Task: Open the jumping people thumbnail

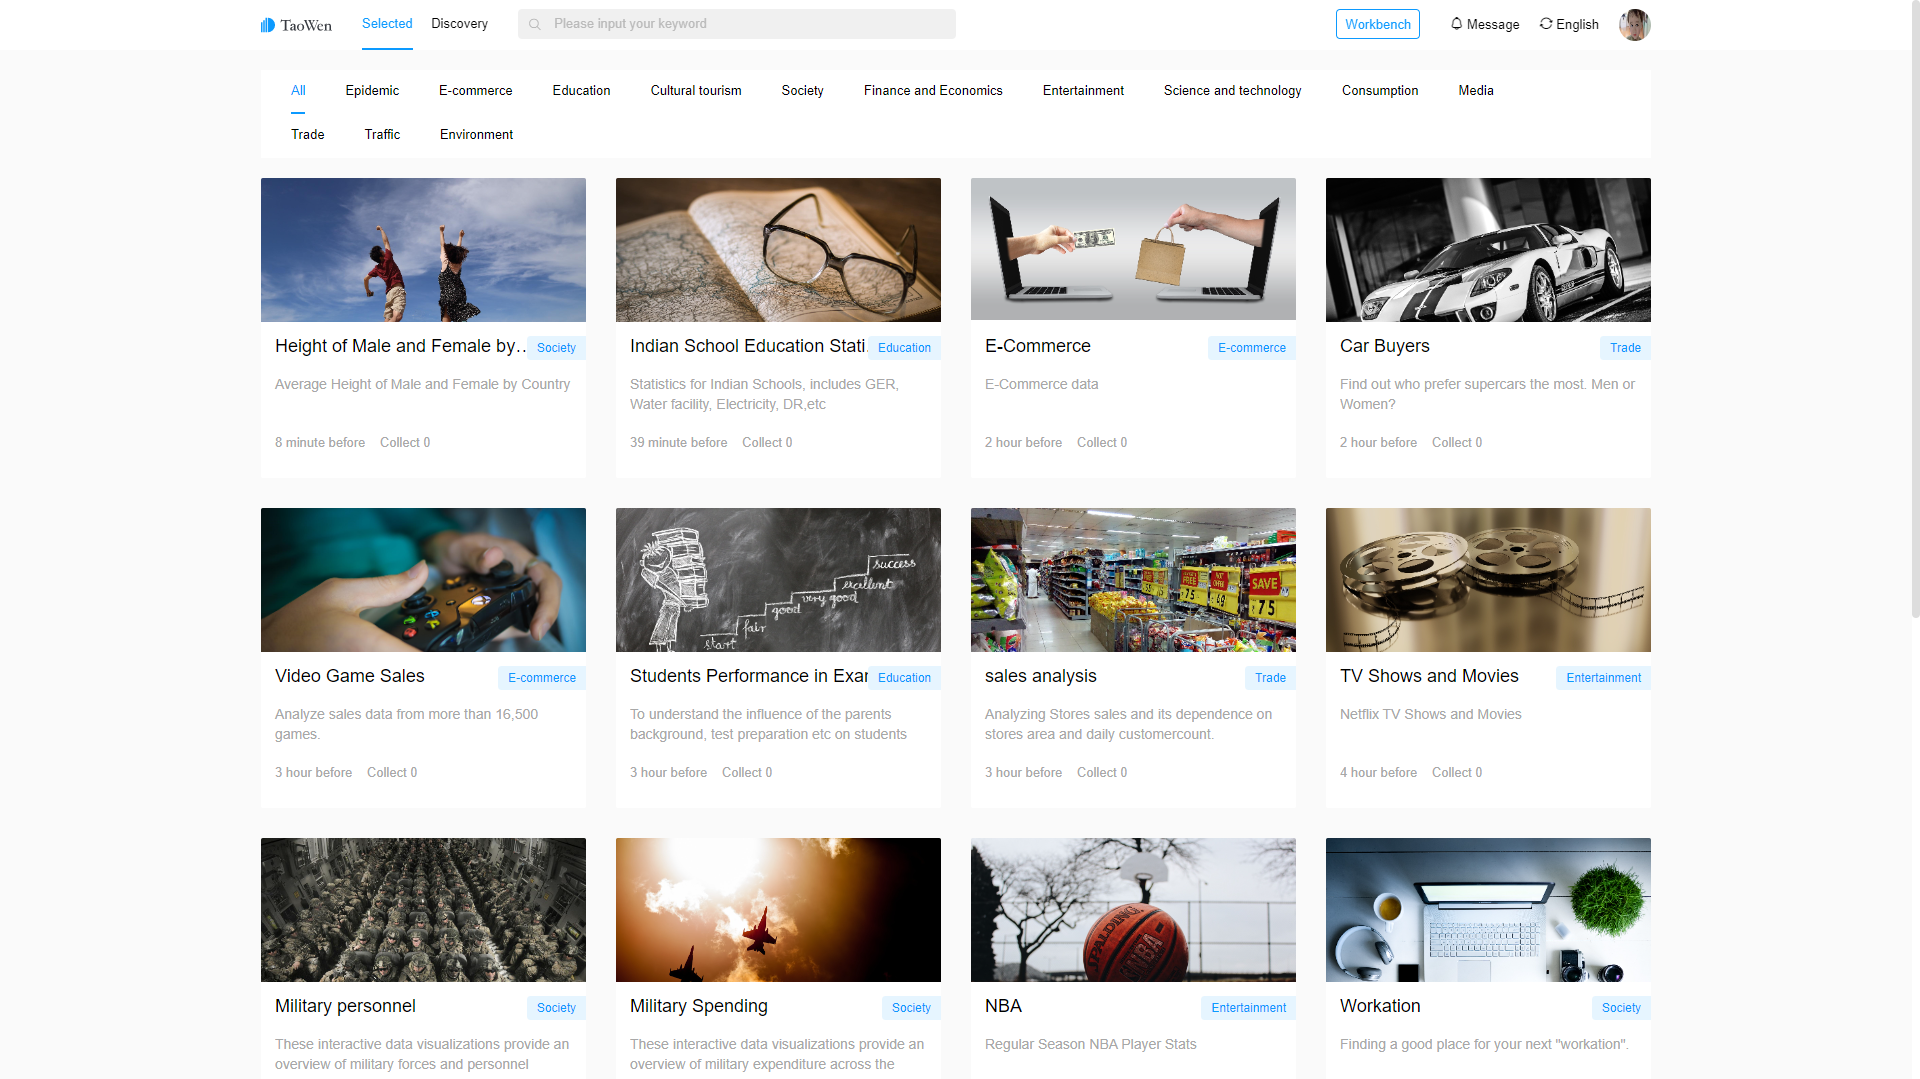Action: tap(423, 250)
